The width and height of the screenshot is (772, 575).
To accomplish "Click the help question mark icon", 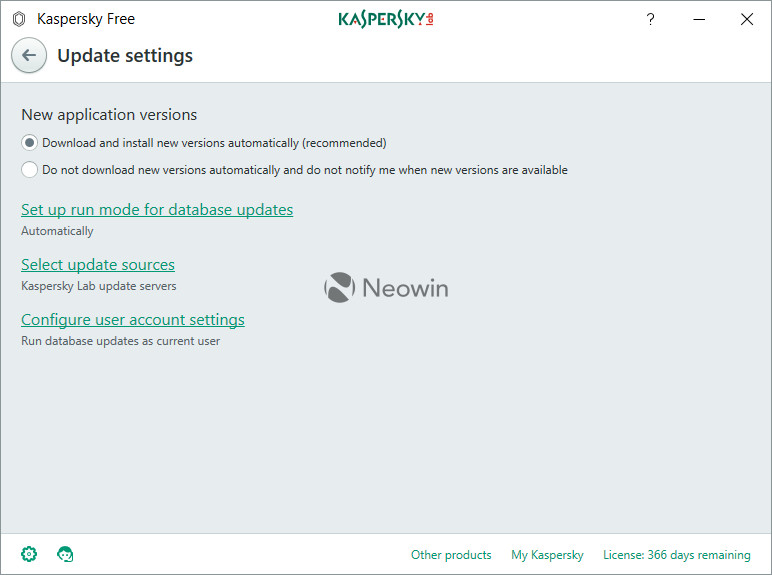I will pos(650,19).
